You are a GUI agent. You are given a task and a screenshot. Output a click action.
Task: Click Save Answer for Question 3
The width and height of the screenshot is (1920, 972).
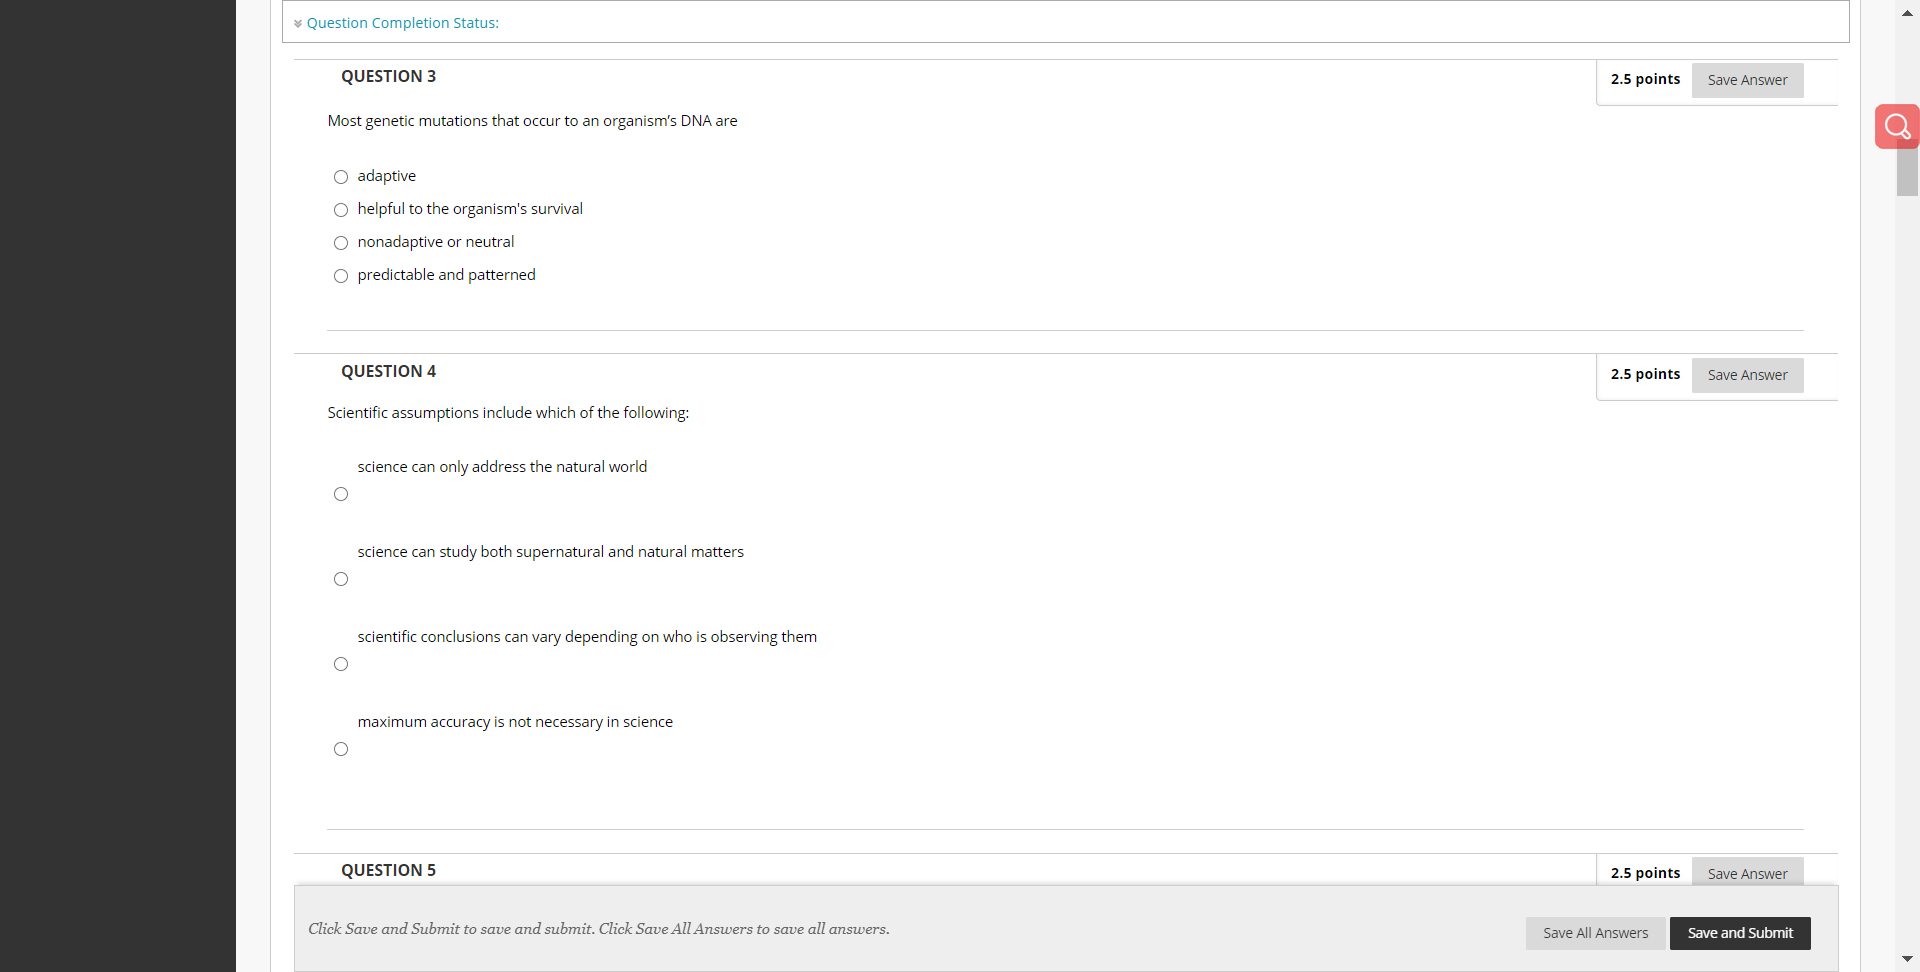(x=1747, y=80)
